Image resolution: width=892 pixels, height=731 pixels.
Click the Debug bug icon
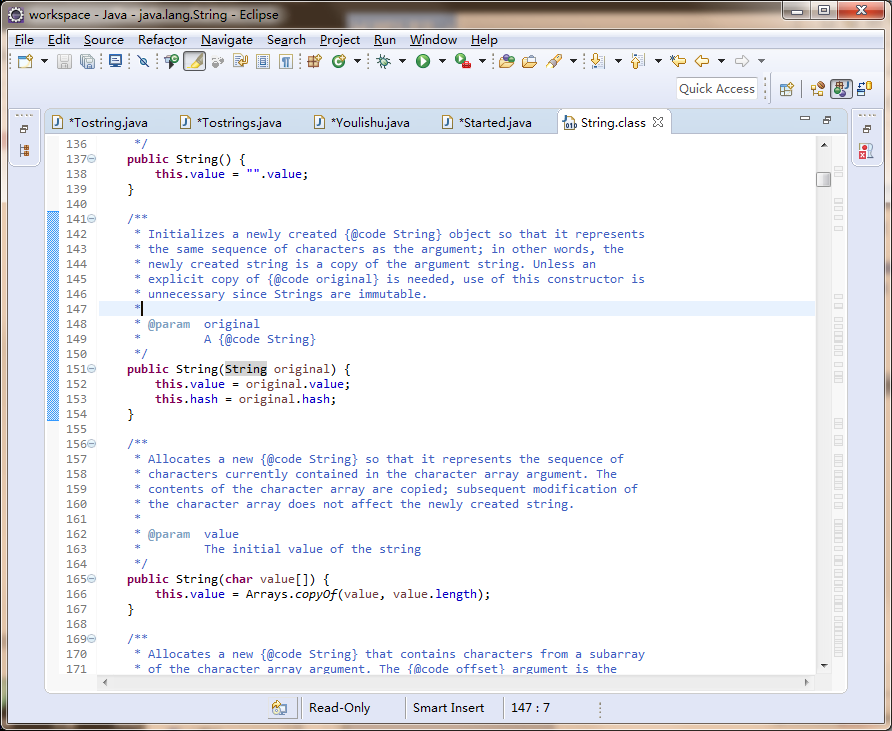coord(383,61)
